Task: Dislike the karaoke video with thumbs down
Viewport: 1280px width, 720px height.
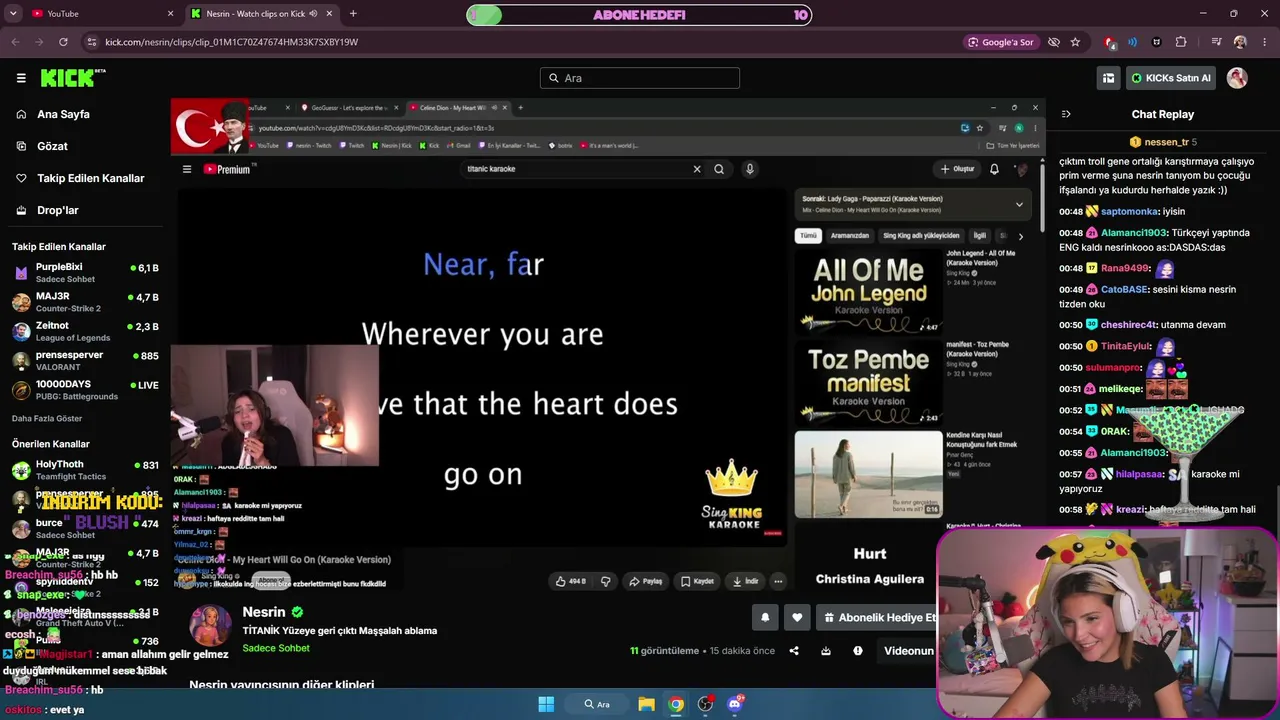Action: (605, 581)
